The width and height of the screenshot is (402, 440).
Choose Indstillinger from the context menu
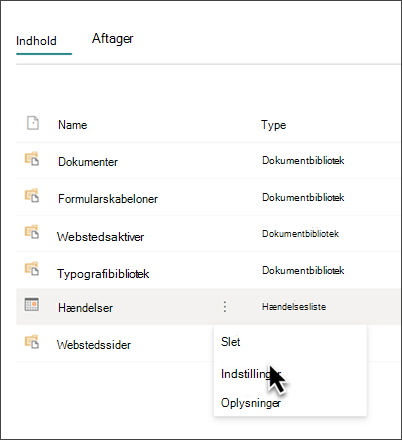(251, 374)
